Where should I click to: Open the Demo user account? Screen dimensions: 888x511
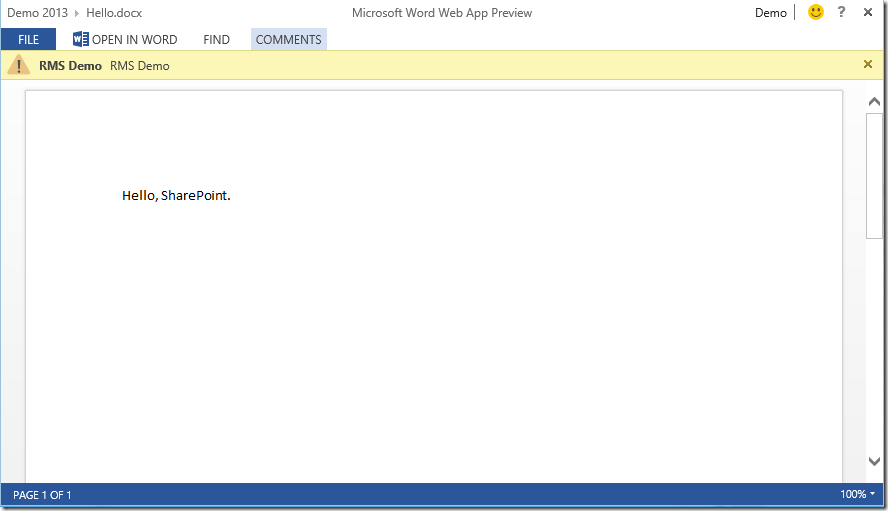(x=771, y=13)
